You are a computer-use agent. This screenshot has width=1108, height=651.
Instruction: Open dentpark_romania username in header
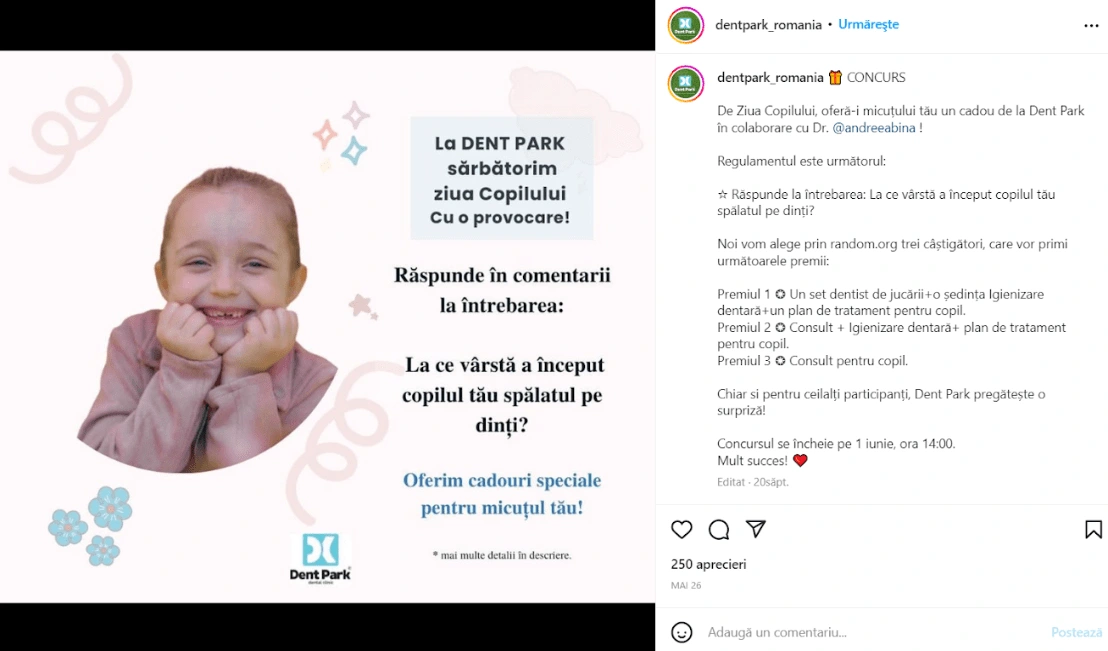coord(768,25)
